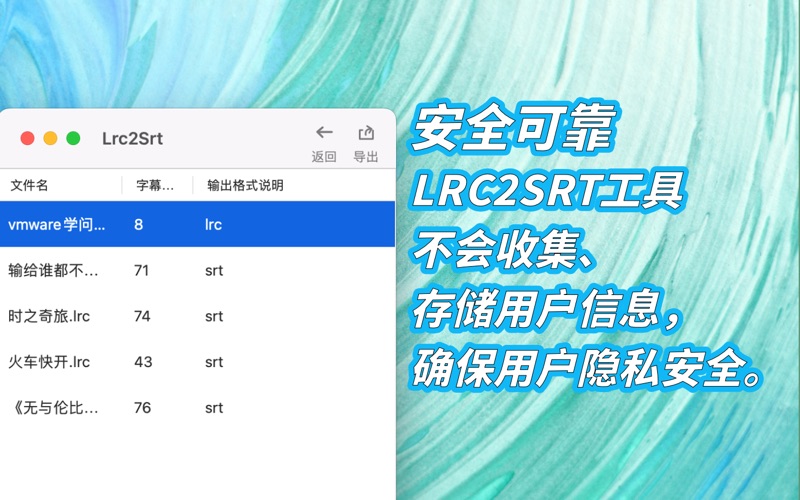Click subtitle count 71 cell
Viewport: 800px width, 500px height.
(x=141, y=270)
